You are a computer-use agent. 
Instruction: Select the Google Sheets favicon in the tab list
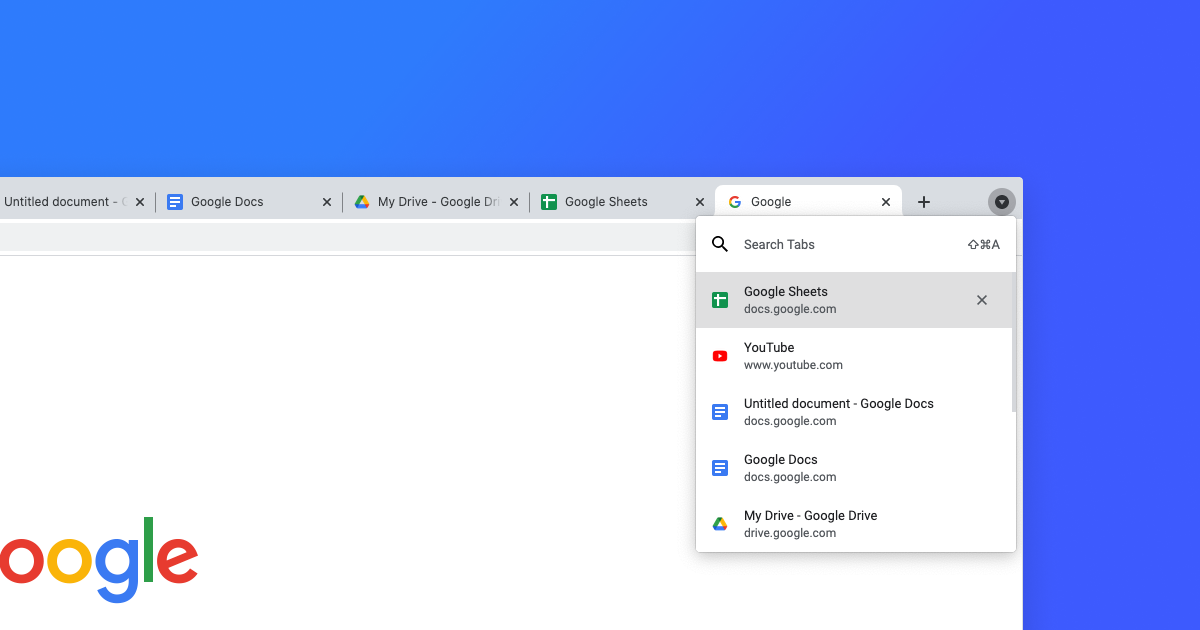point(720,299)
